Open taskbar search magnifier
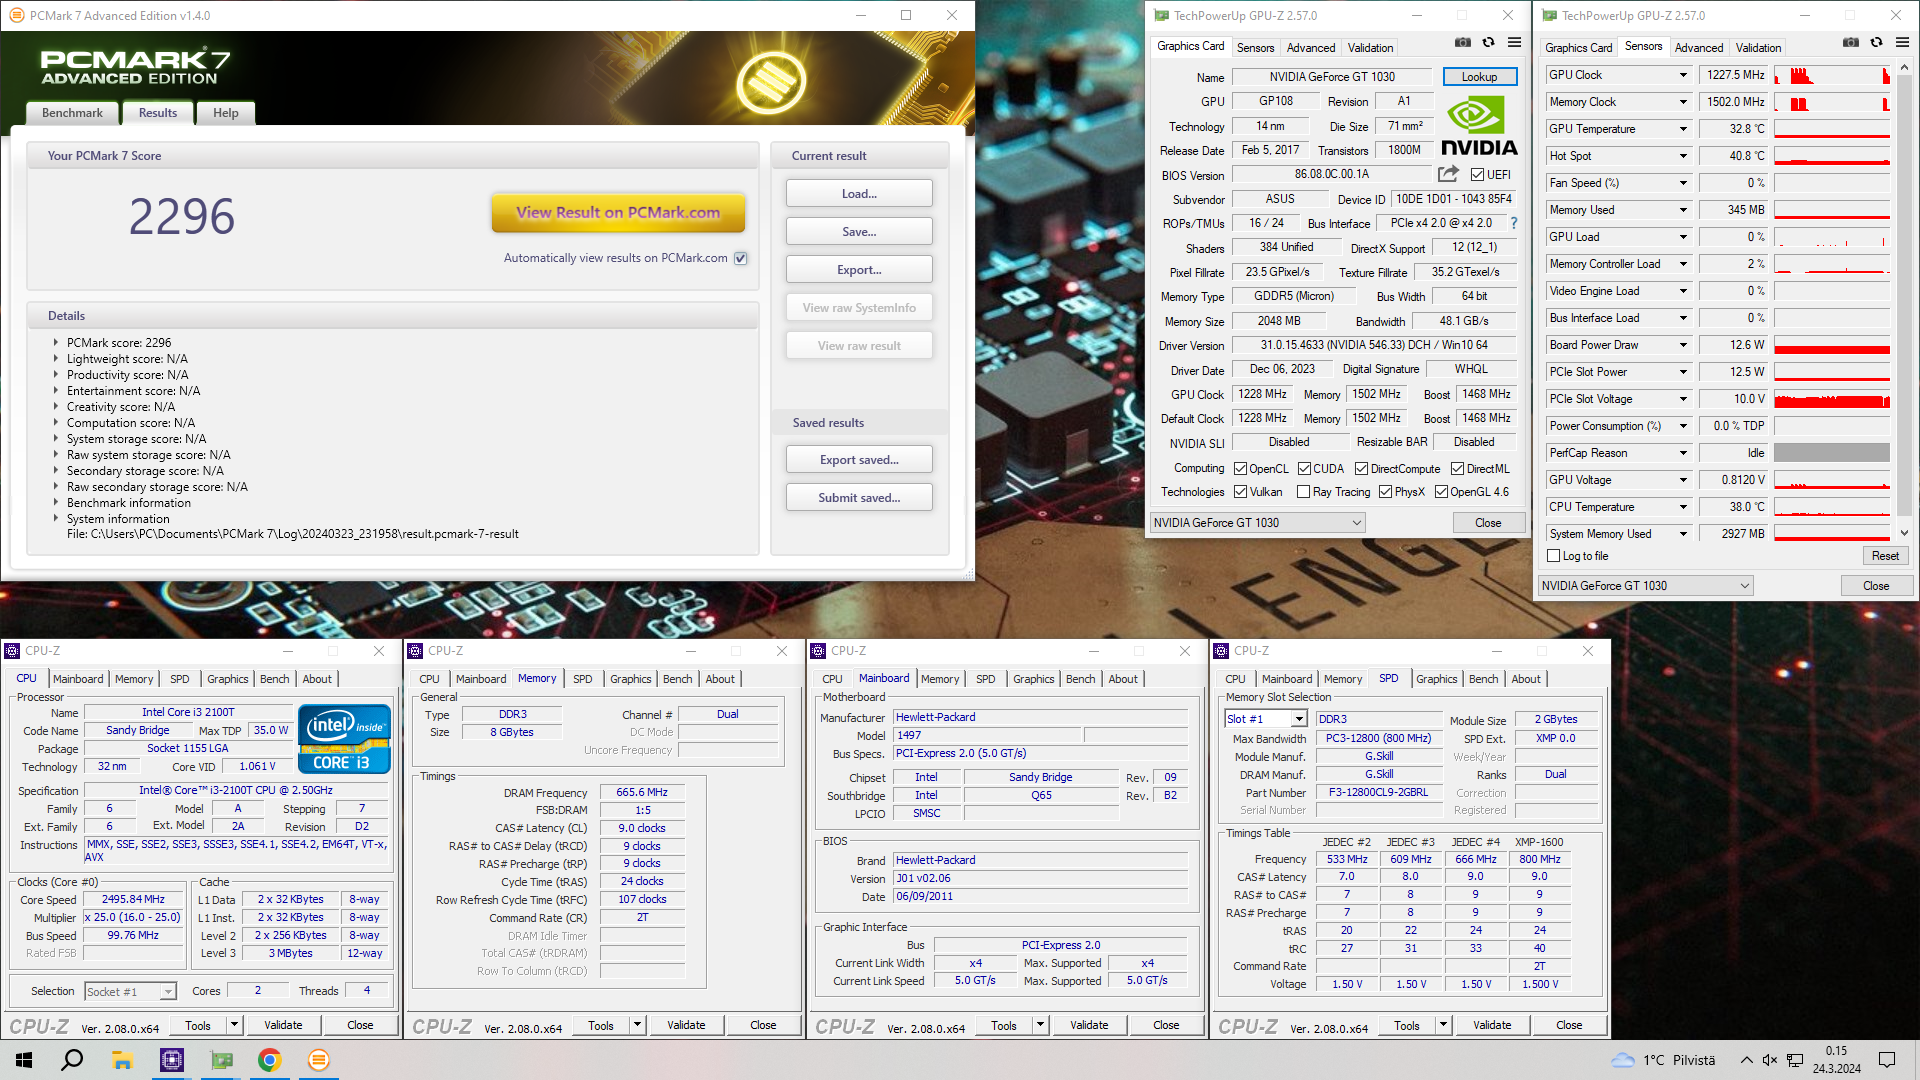This screenshot has width=1920, height=1080. point(72,1060)
